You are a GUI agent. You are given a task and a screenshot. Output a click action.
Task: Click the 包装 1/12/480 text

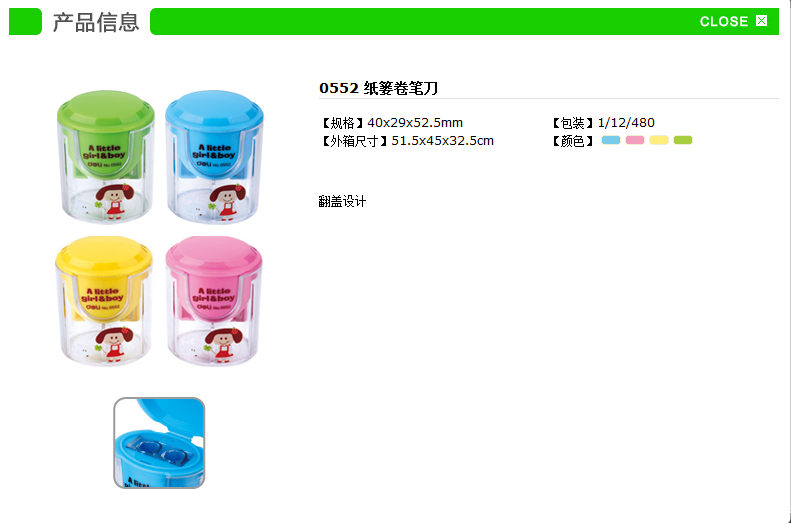click(x=602, y=123)
